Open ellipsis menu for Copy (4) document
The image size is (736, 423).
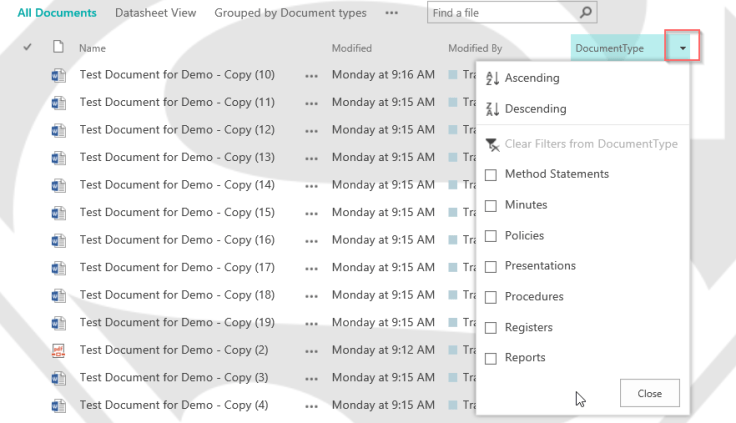tap(313, 405)
